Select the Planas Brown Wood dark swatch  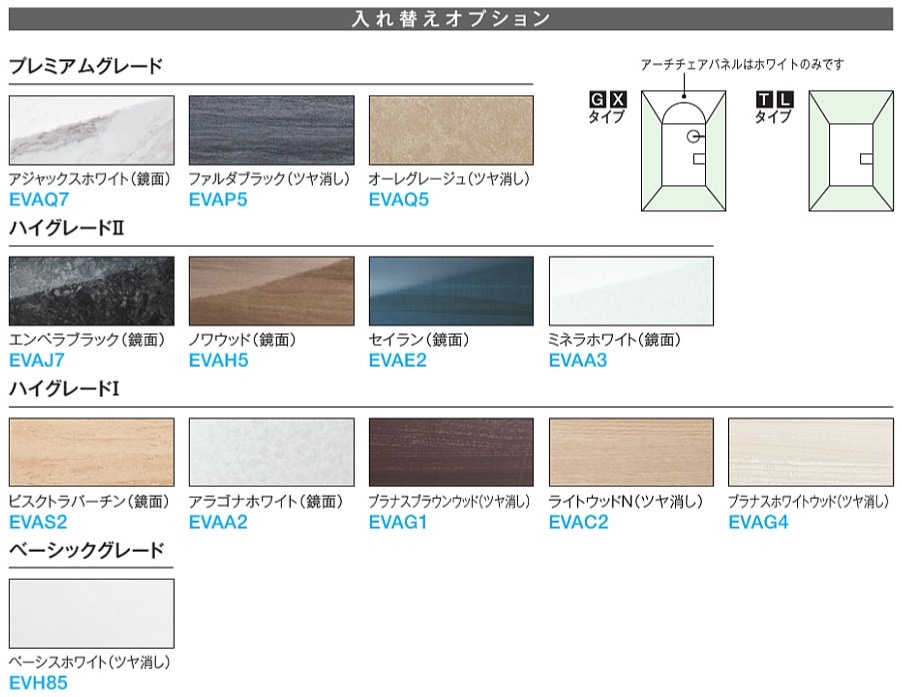(x=451, y=453)
